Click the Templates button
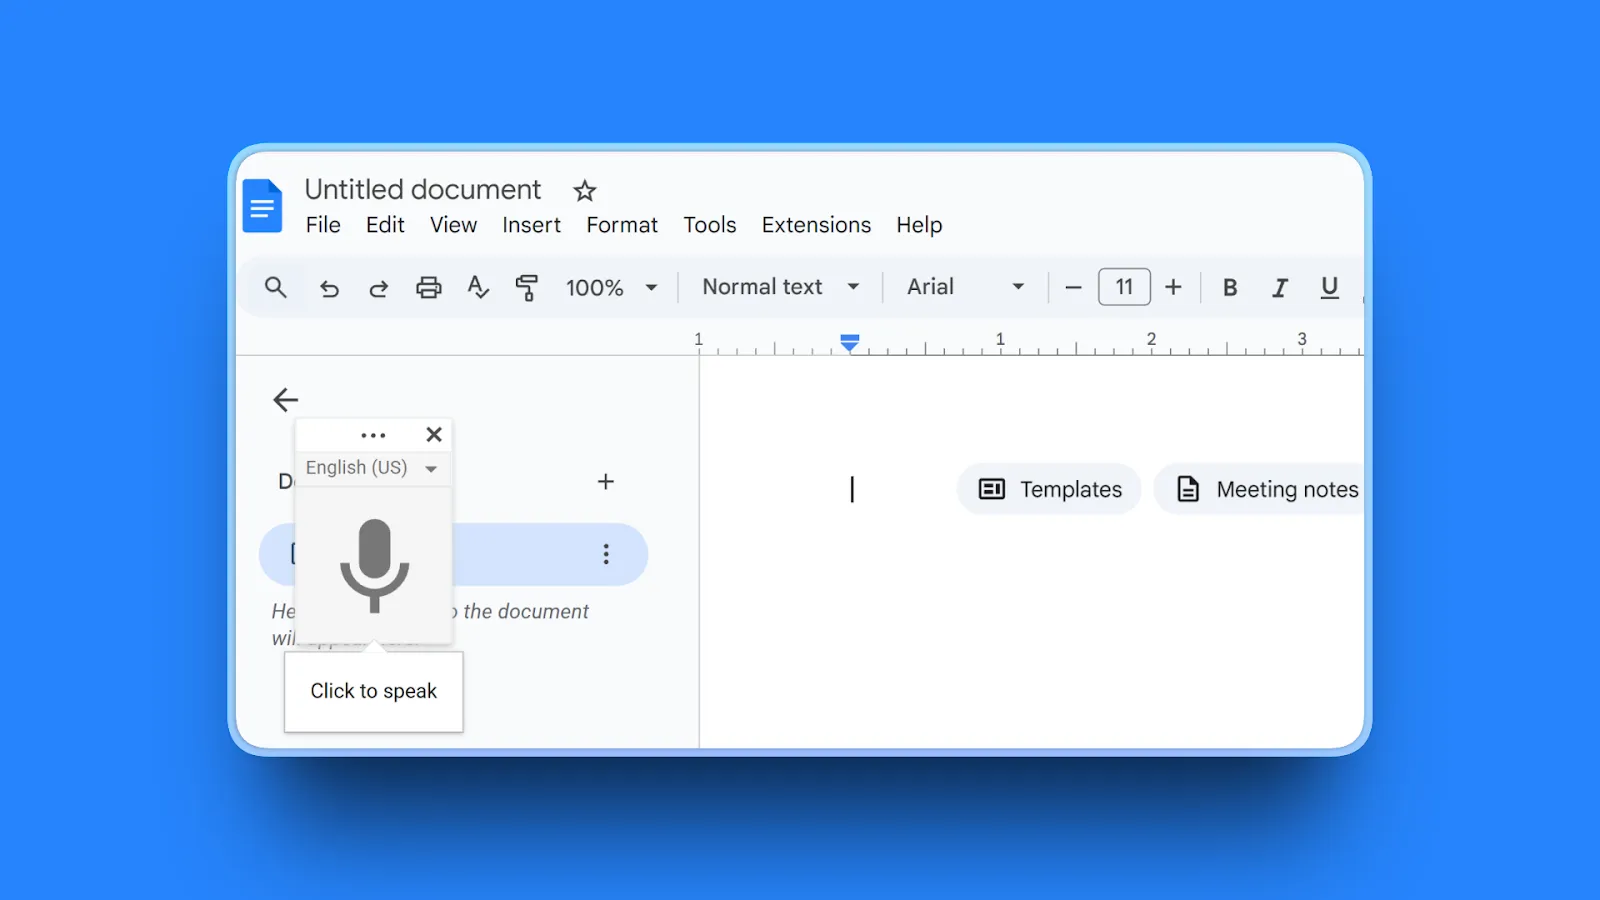 pos(1048,489)
